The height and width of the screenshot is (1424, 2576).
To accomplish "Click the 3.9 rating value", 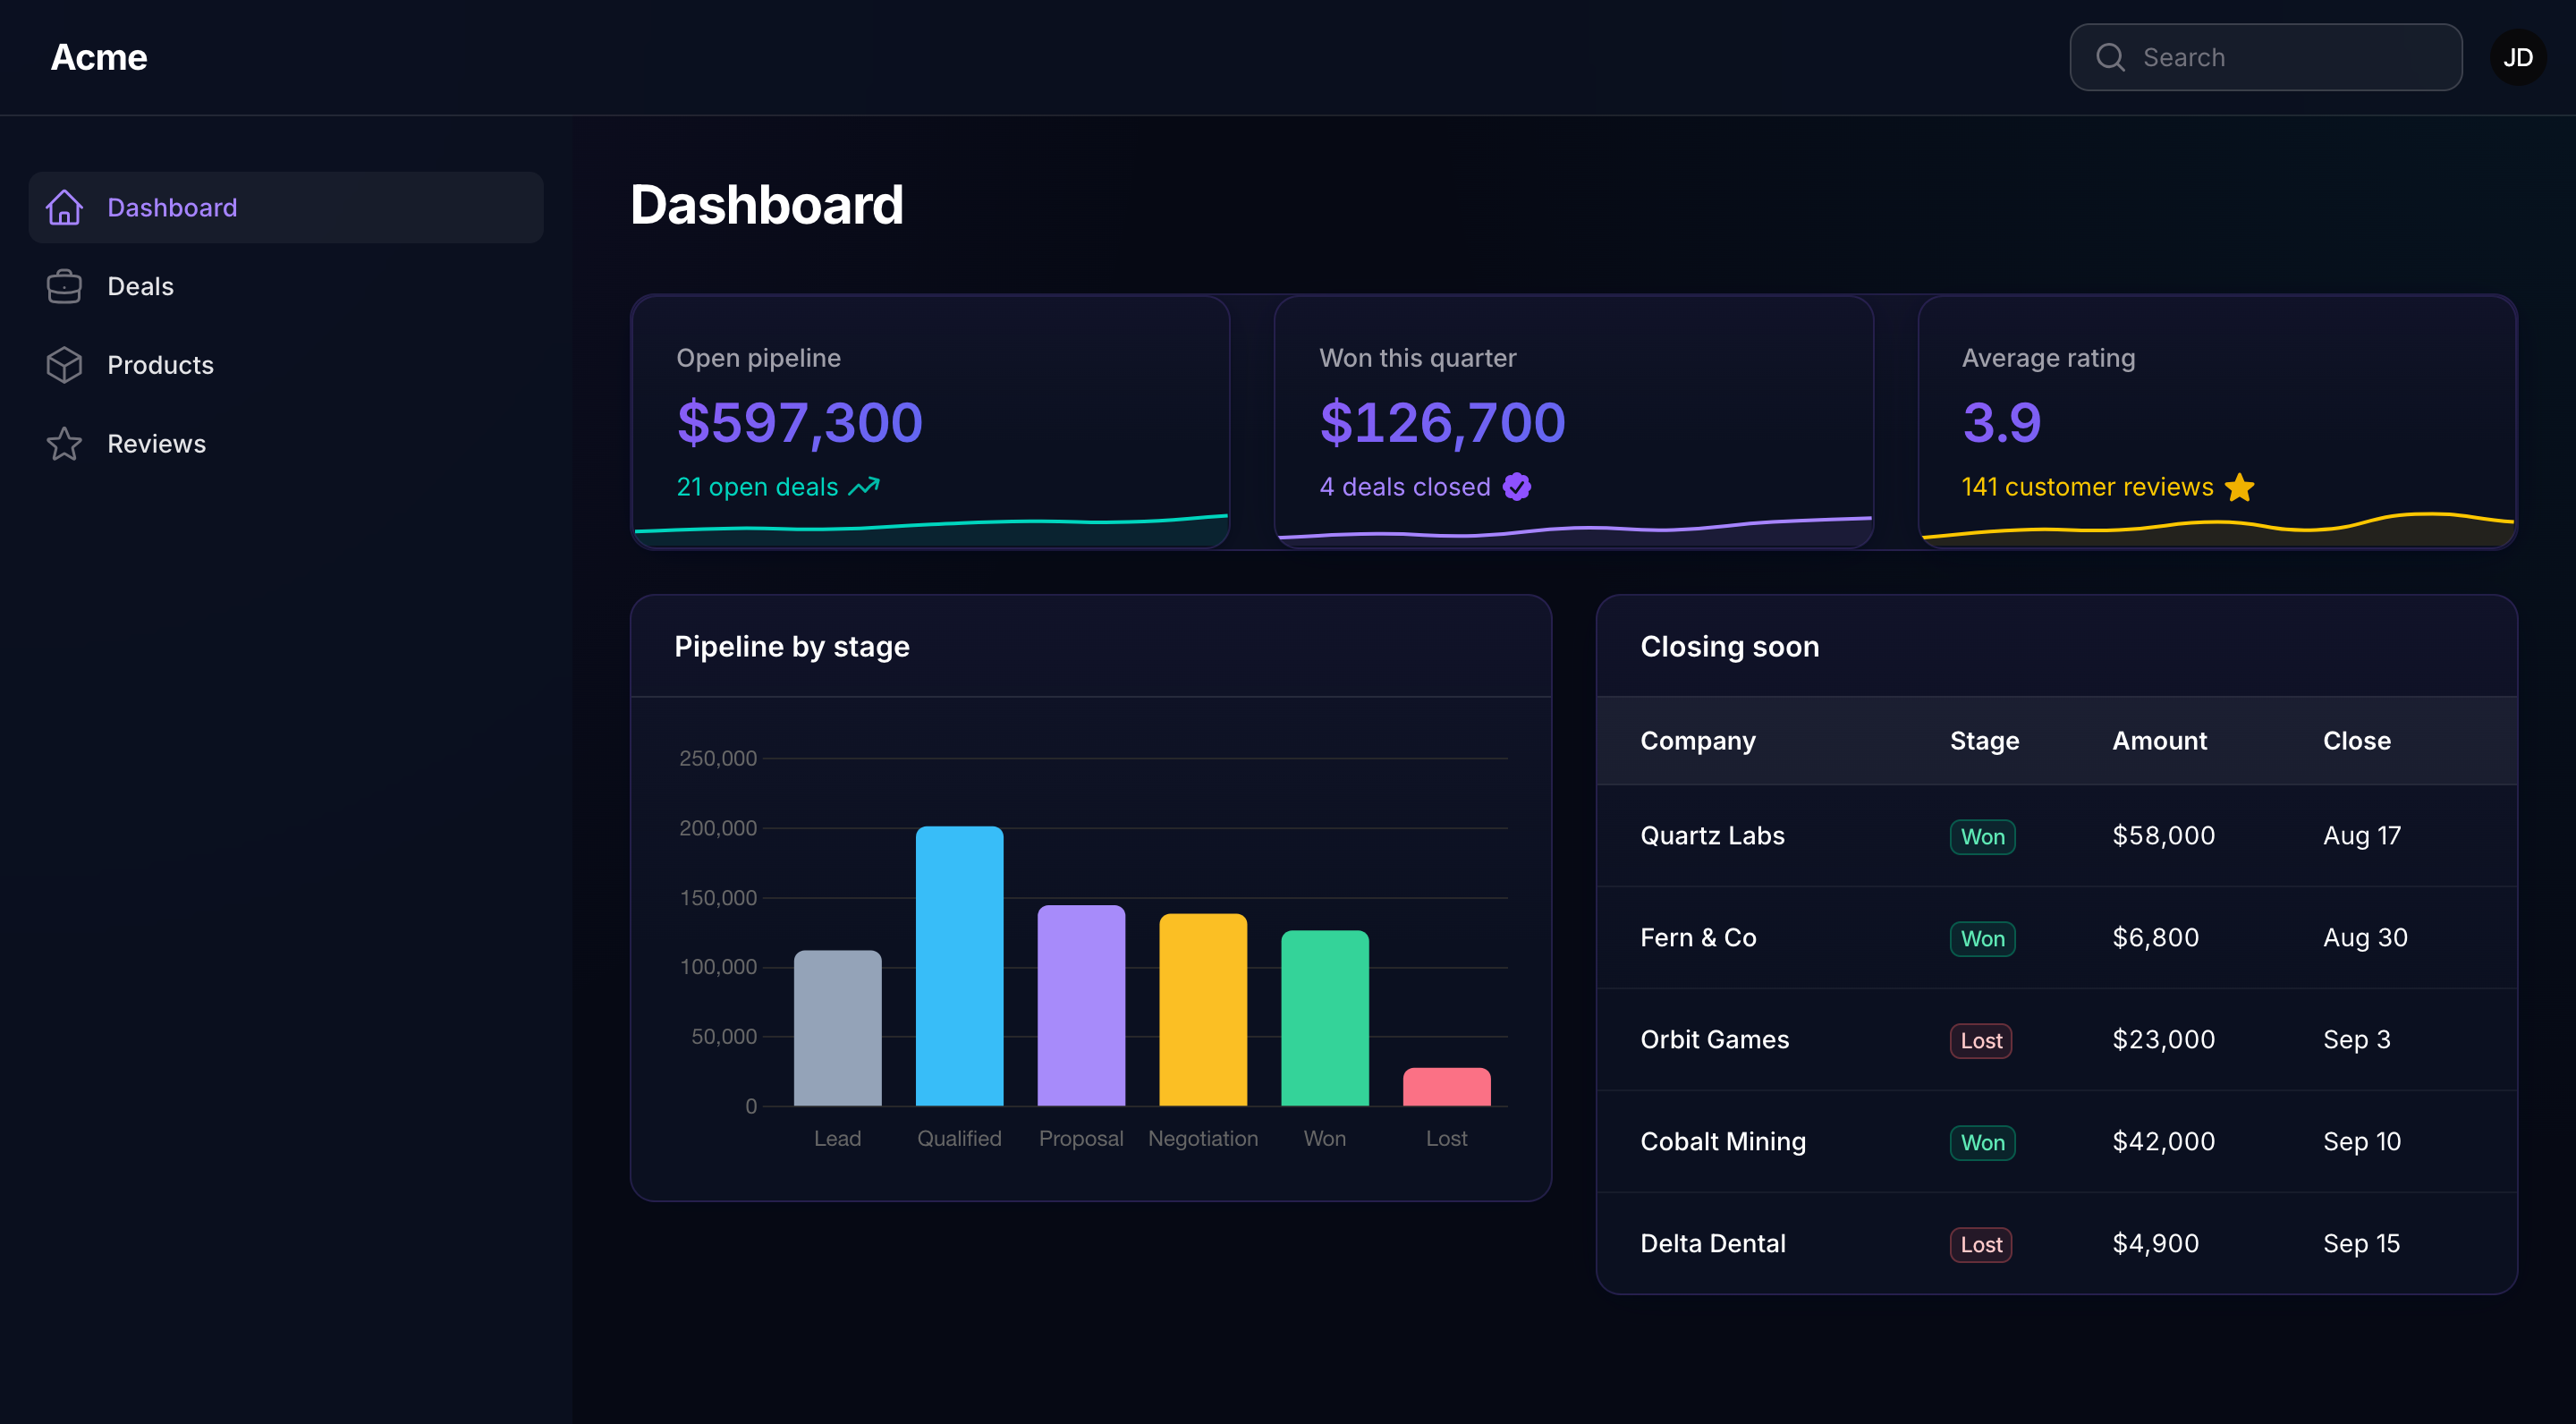I will [x=2001, y=423].
